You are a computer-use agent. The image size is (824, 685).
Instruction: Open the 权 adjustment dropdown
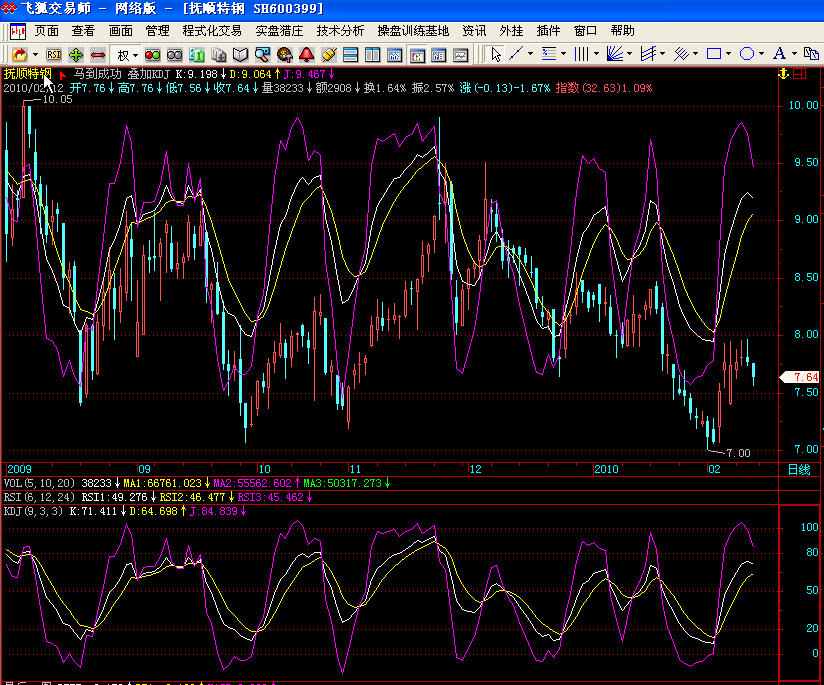pyautogui.click(x=128, y=54)
